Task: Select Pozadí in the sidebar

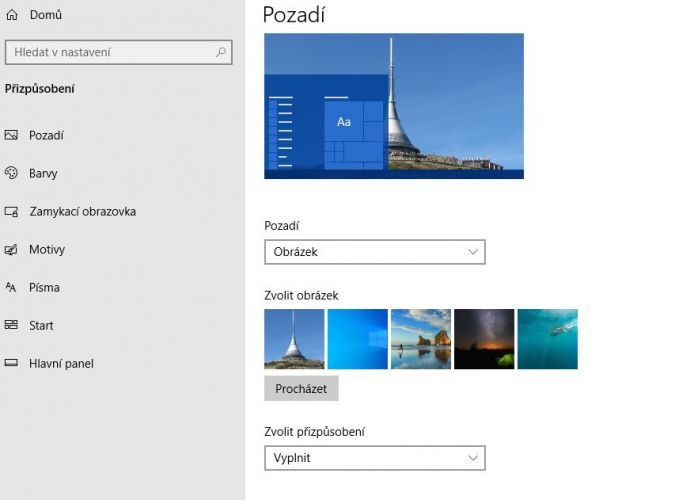Action: click(46, 135)
